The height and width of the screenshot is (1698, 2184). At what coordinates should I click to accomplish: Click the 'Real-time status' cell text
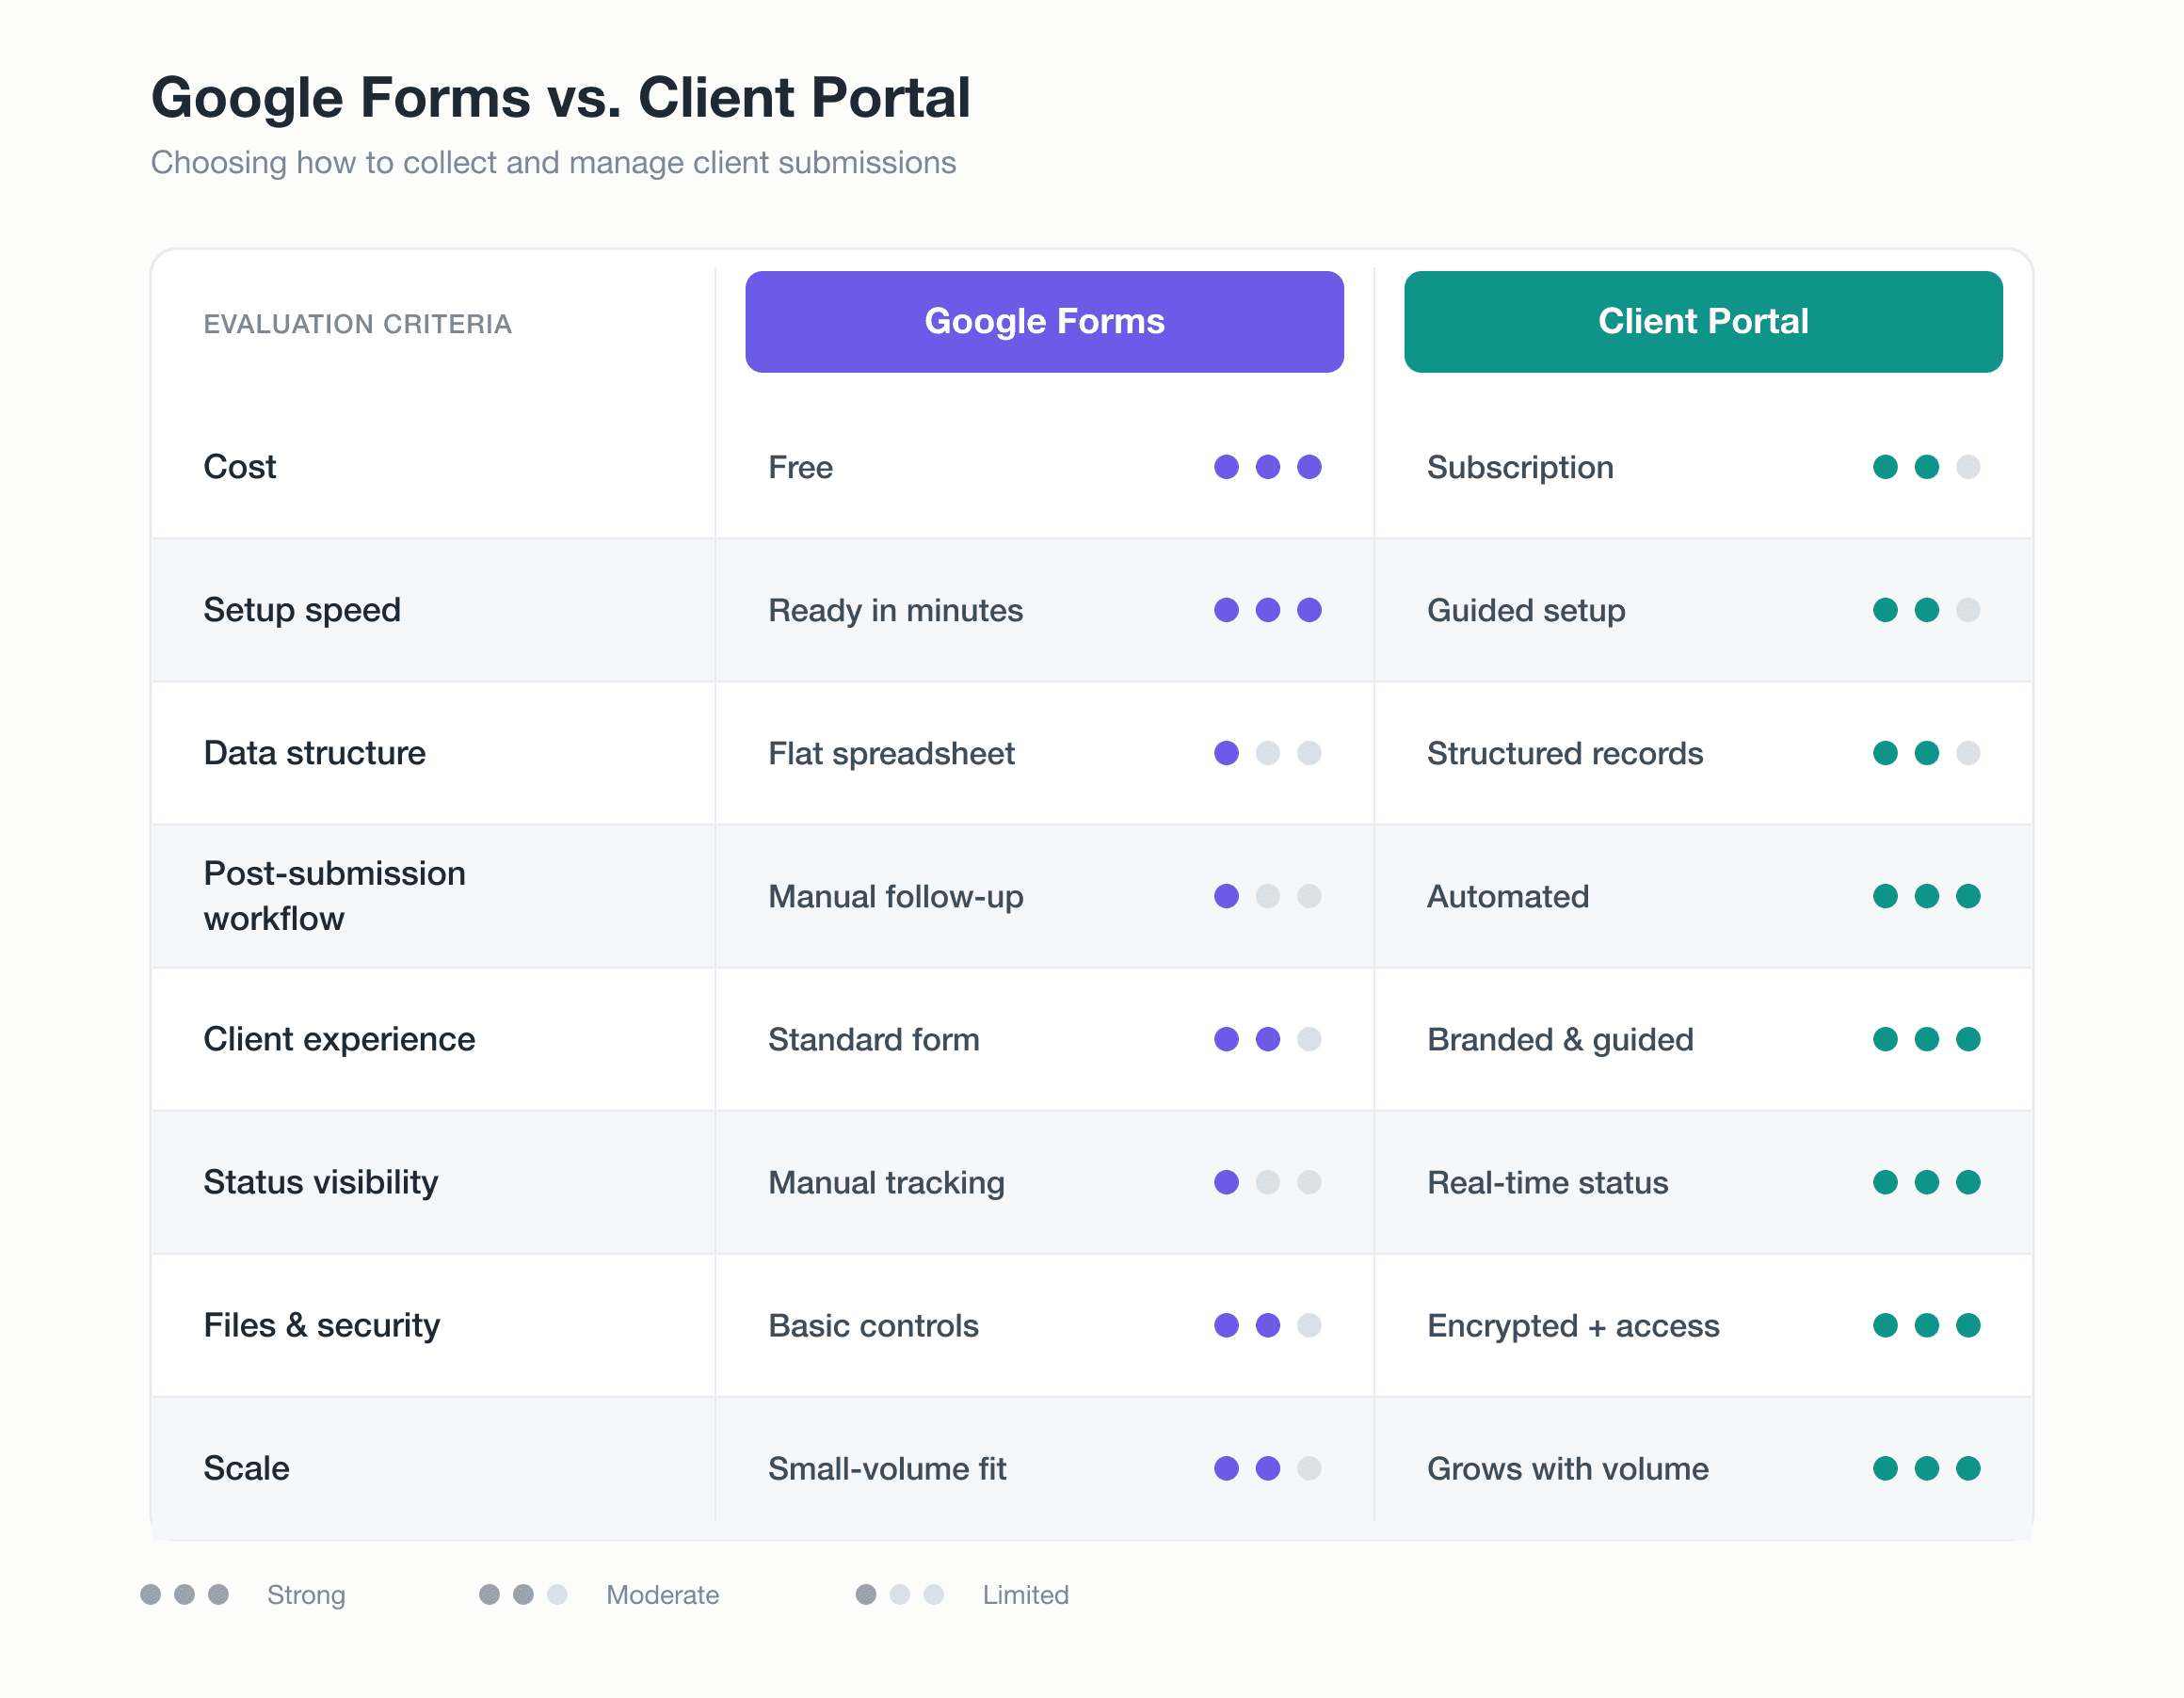(x=1547, y=1182)
